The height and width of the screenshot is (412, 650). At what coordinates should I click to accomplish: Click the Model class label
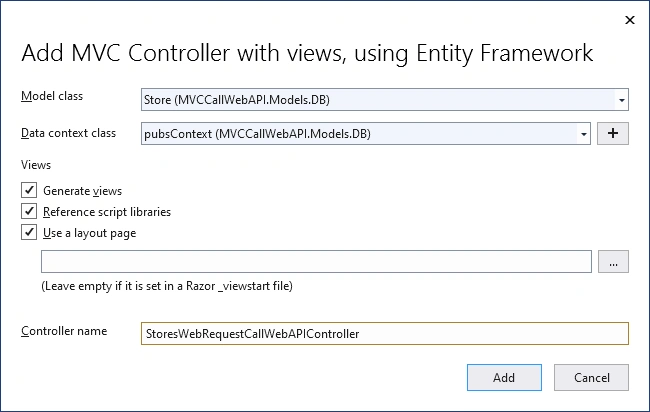[x=52, y=96]
